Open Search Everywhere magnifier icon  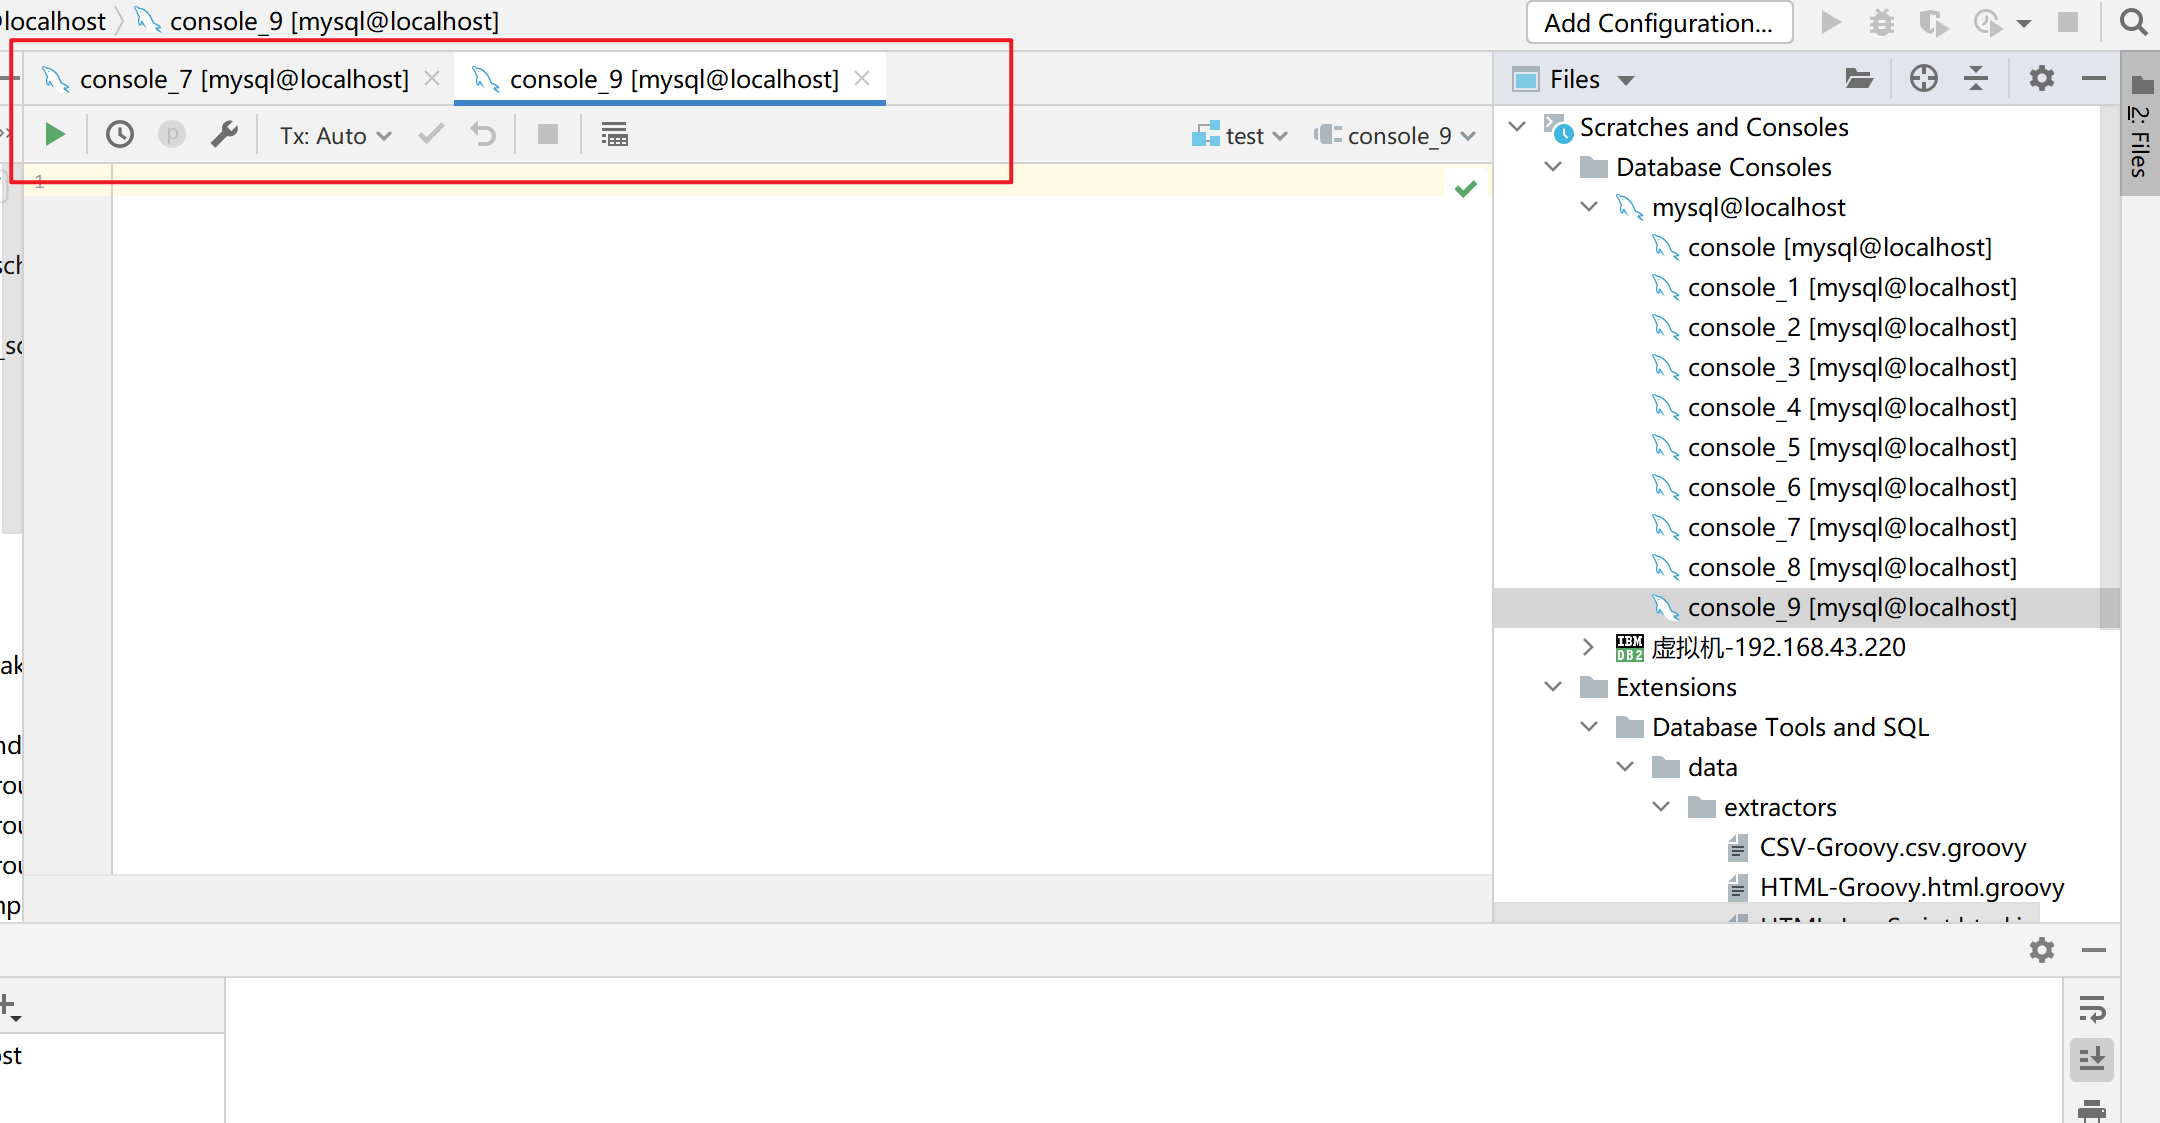pos(2133,22)
